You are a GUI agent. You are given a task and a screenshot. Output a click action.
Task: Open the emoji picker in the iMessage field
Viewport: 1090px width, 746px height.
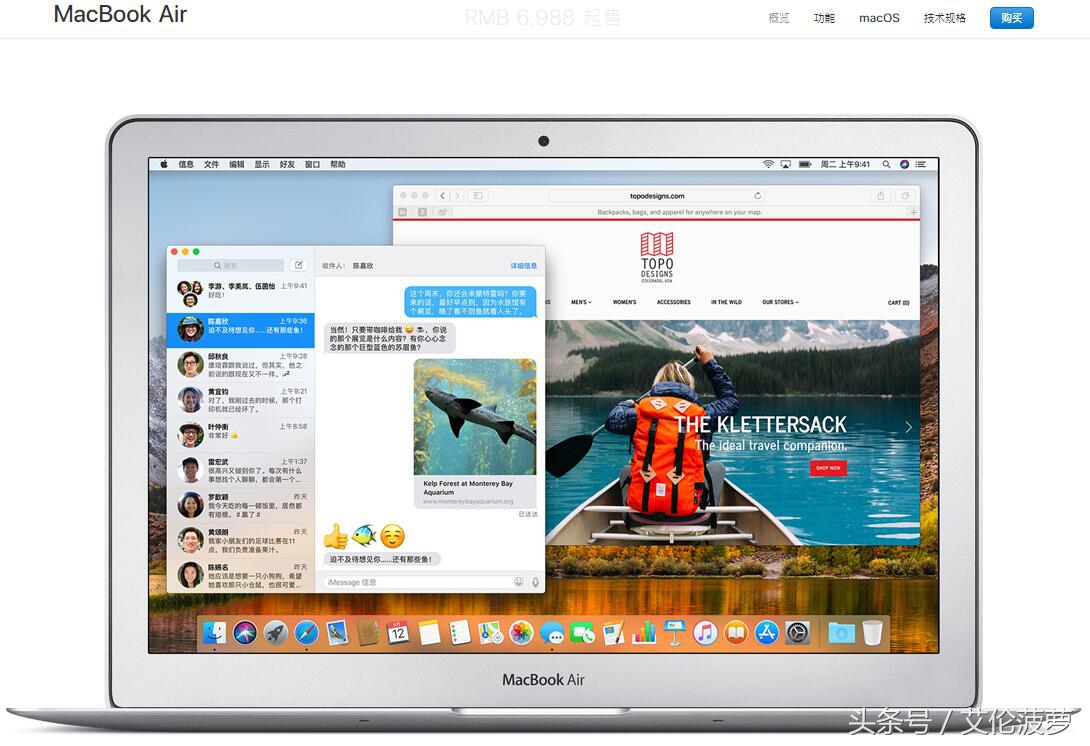(518, 581)
